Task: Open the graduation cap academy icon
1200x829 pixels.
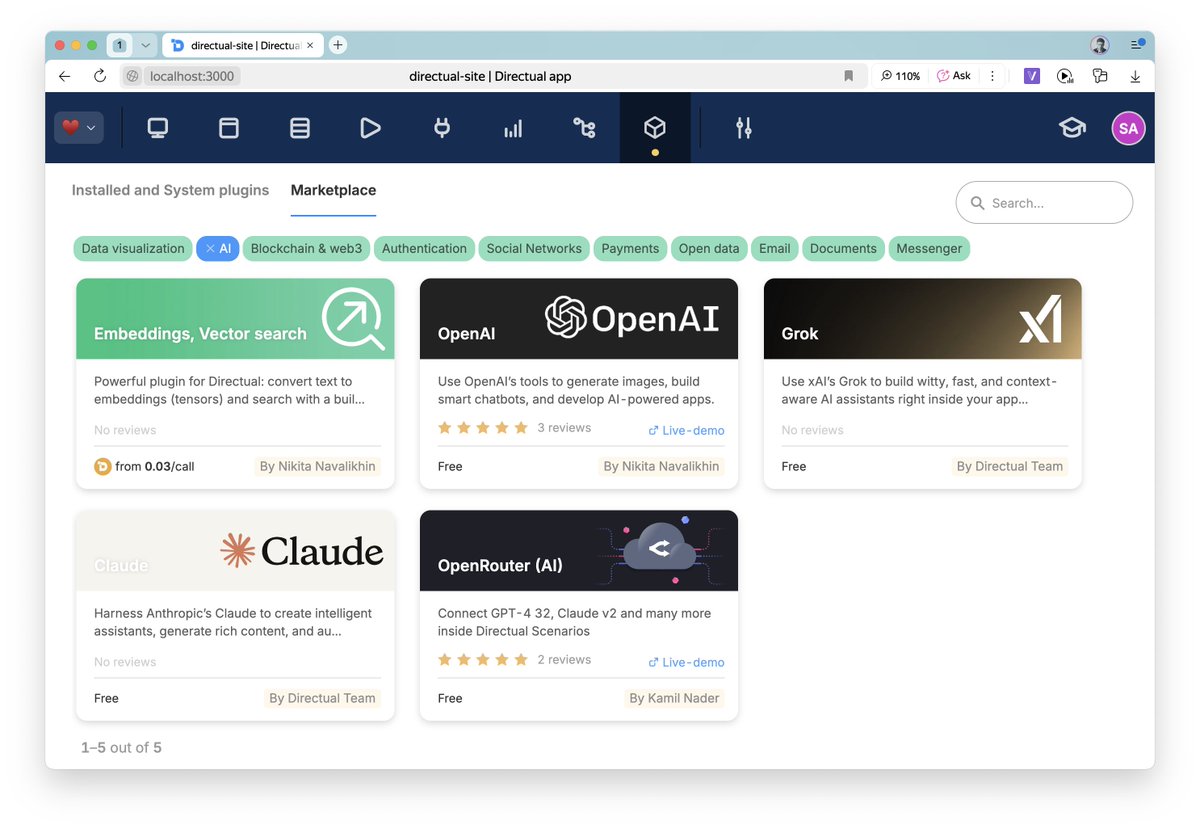Action: tap(1072, 128)
